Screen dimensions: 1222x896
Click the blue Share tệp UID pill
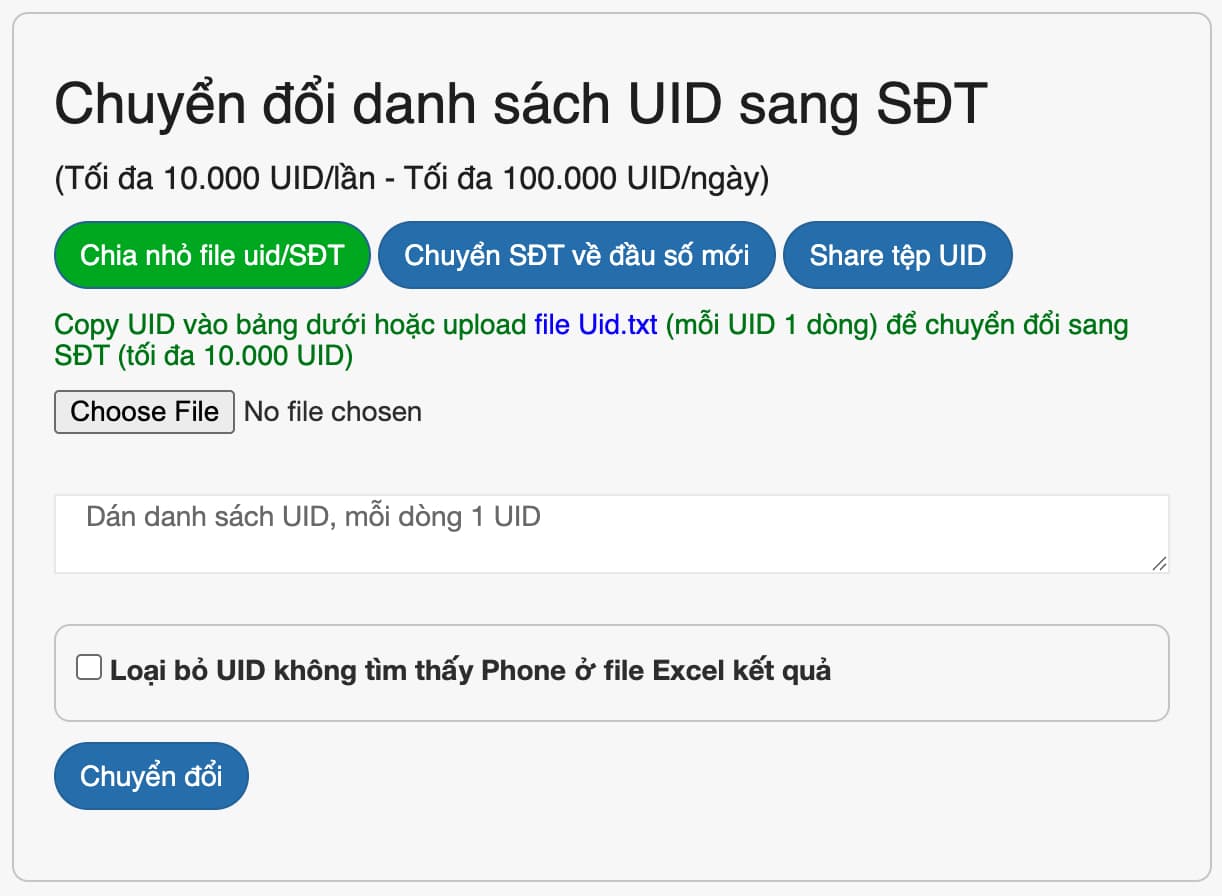pos(897,255)
